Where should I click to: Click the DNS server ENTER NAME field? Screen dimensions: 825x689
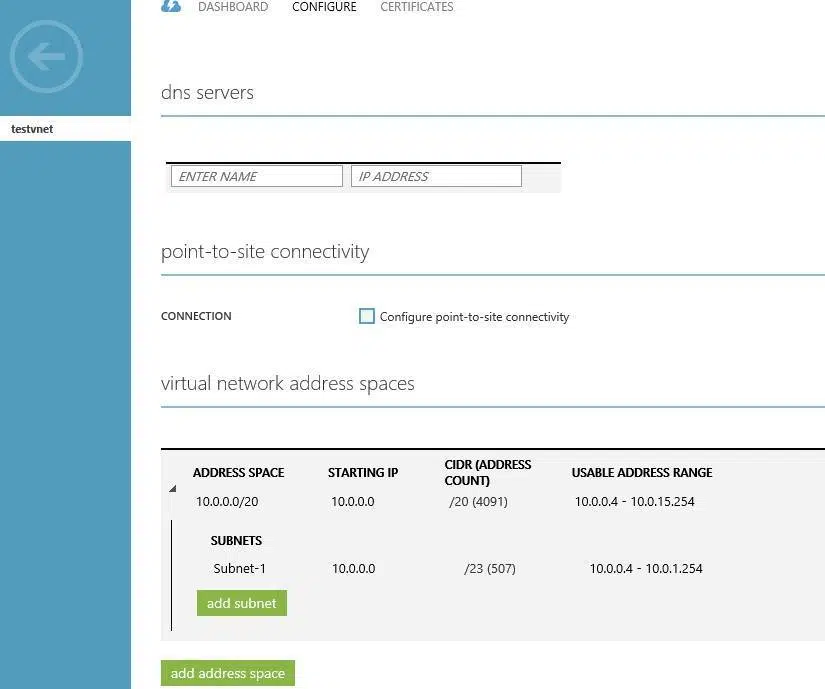click(x=257, y=176)
